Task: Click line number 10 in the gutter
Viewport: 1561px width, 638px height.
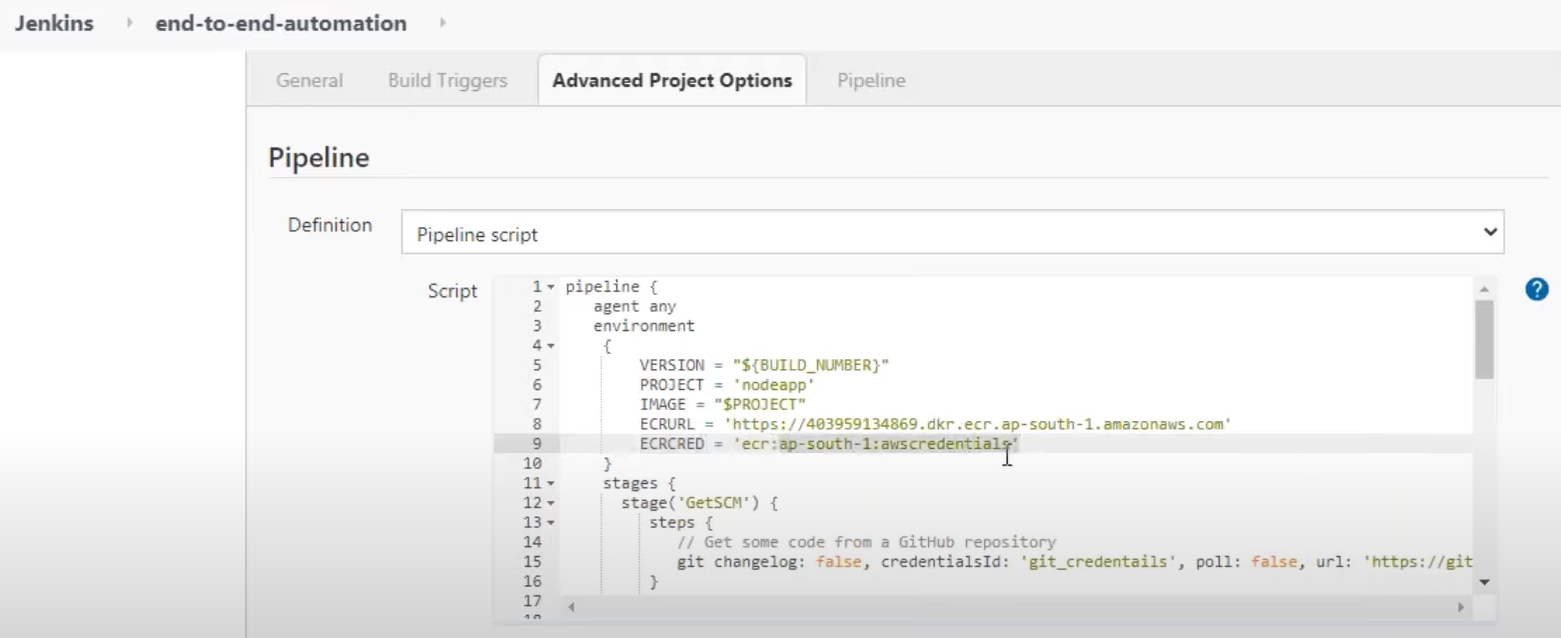Action: (532, 464)
